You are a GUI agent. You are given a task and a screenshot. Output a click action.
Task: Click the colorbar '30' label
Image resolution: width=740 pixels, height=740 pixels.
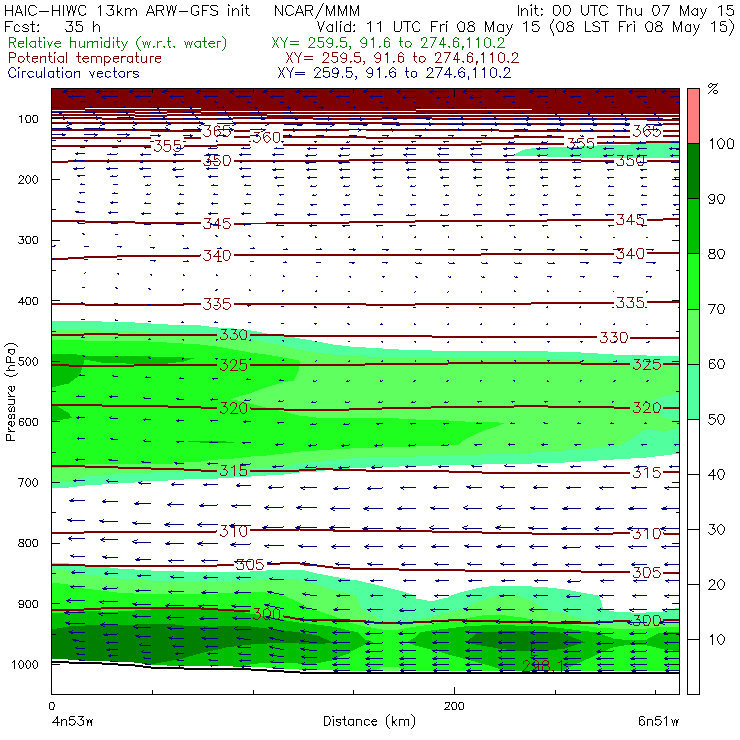click(716, 530)
